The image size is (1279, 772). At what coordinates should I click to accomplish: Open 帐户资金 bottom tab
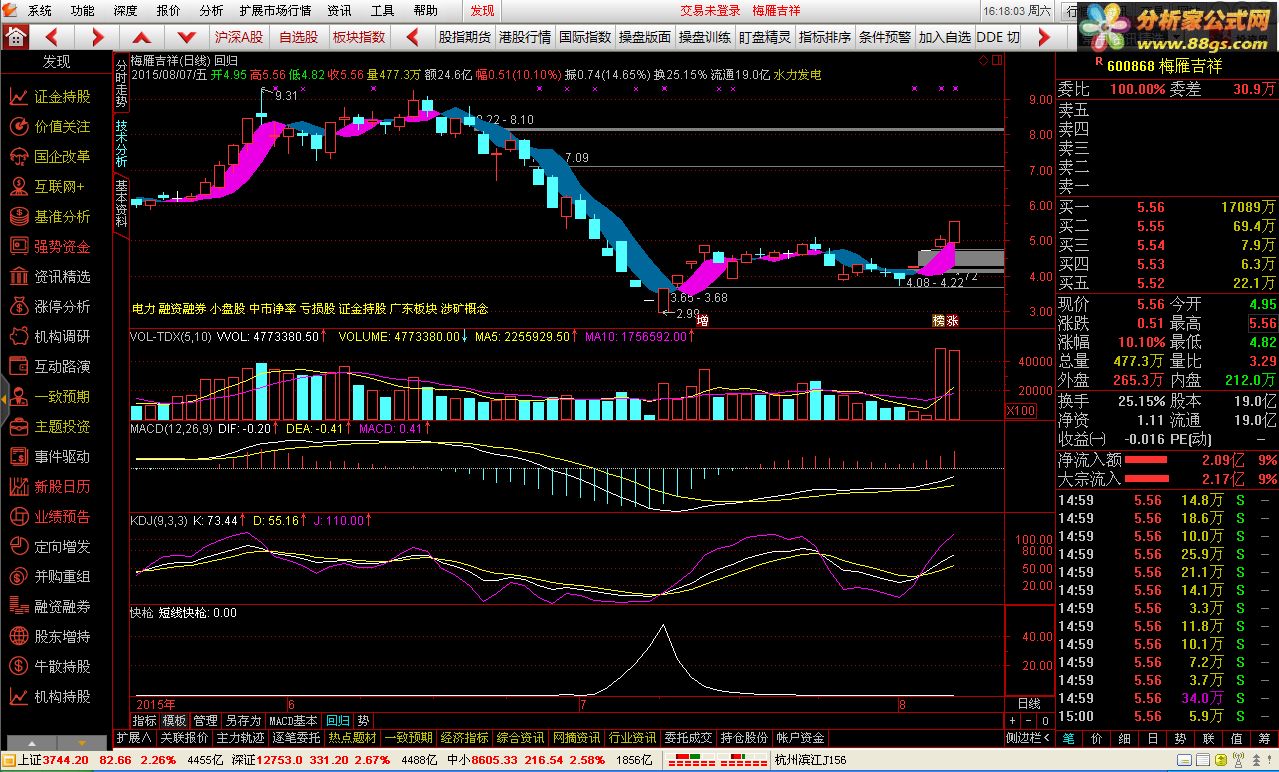point(800,738)
